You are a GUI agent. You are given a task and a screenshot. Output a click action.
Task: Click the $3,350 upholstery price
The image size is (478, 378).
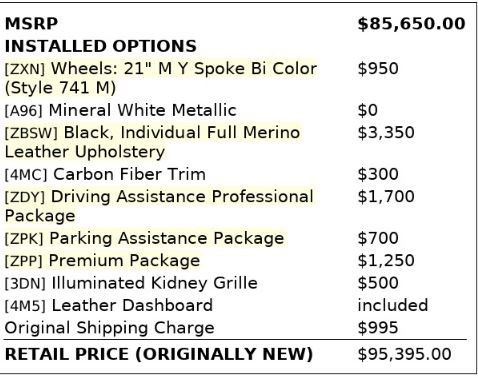(x=386, y=133)
